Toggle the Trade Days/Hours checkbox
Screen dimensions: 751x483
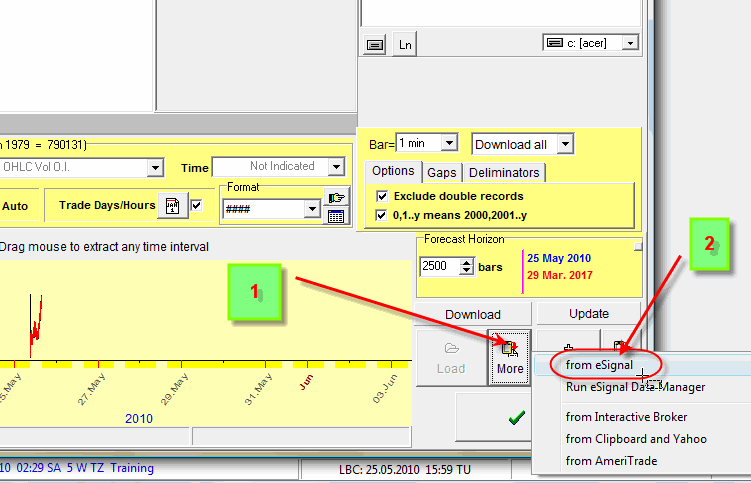(x=197, y=206)
